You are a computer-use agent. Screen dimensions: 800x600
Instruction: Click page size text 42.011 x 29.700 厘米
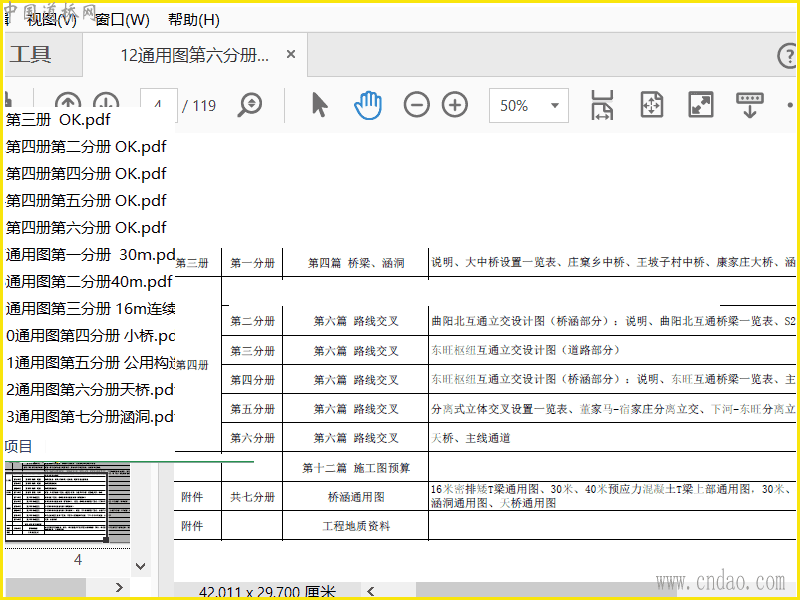pyautogui.click(x=267, y=592)
